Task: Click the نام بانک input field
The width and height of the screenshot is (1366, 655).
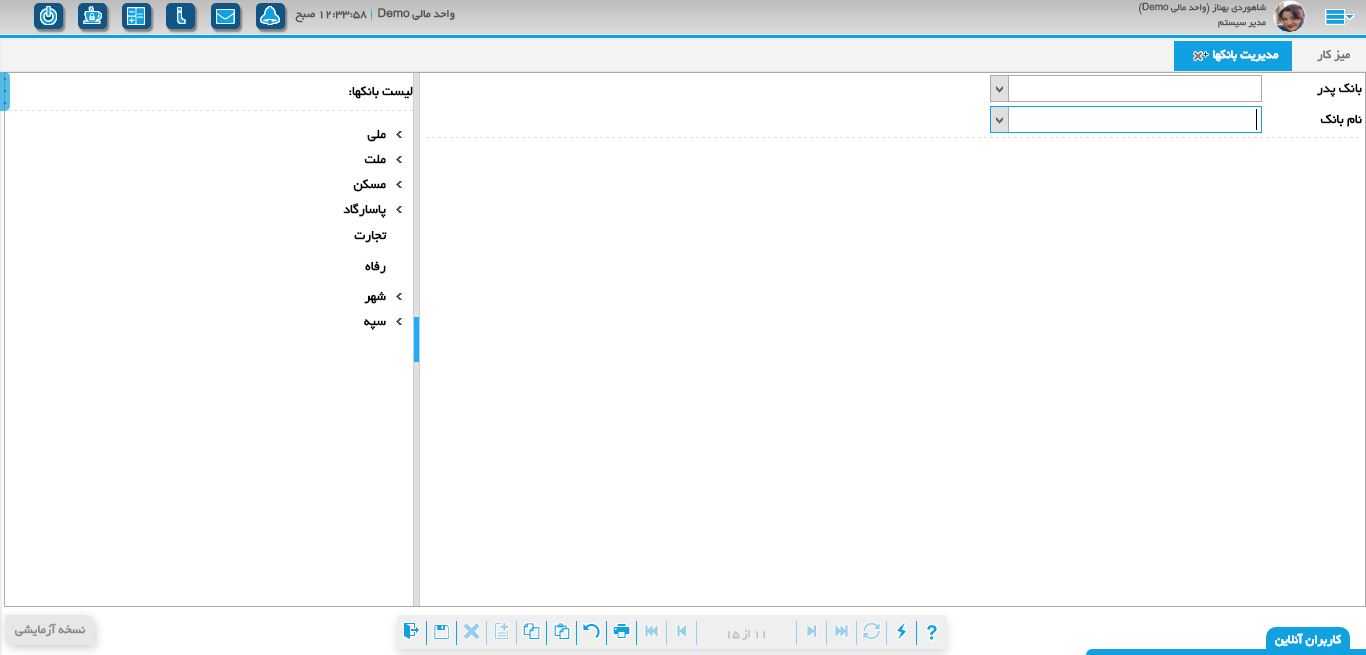Action: pyautogui.click(x=1135, y=120)
